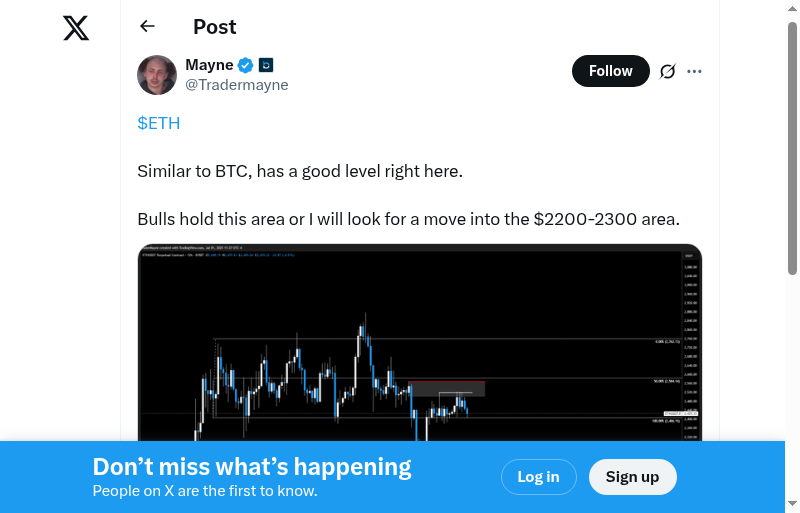
Task: Go back using the left arrow
Action: pos(148,26)
